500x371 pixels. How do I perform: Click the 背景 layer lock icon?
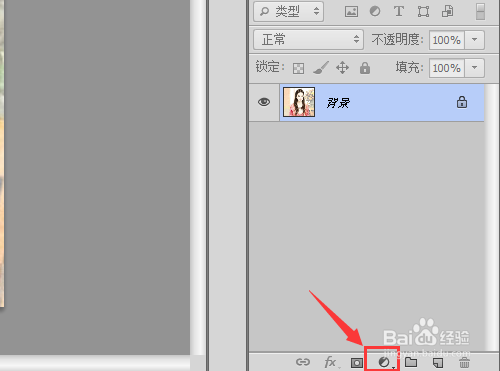coord(462,102)
